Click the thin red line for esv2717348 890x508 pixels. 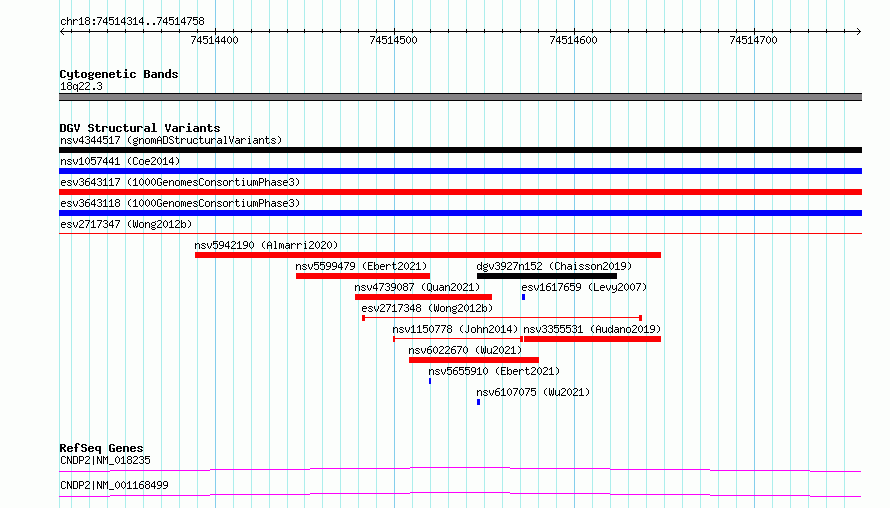coord(502,318)
